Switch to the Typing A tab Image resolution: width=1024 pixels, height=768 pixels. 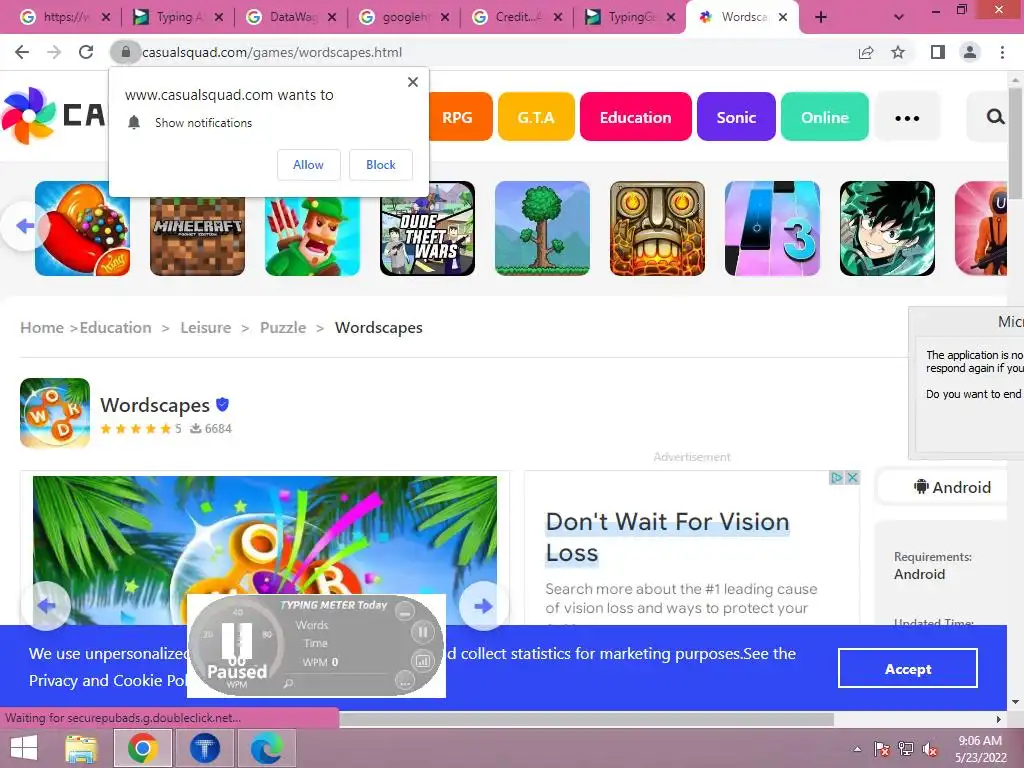tap(178, 17)
